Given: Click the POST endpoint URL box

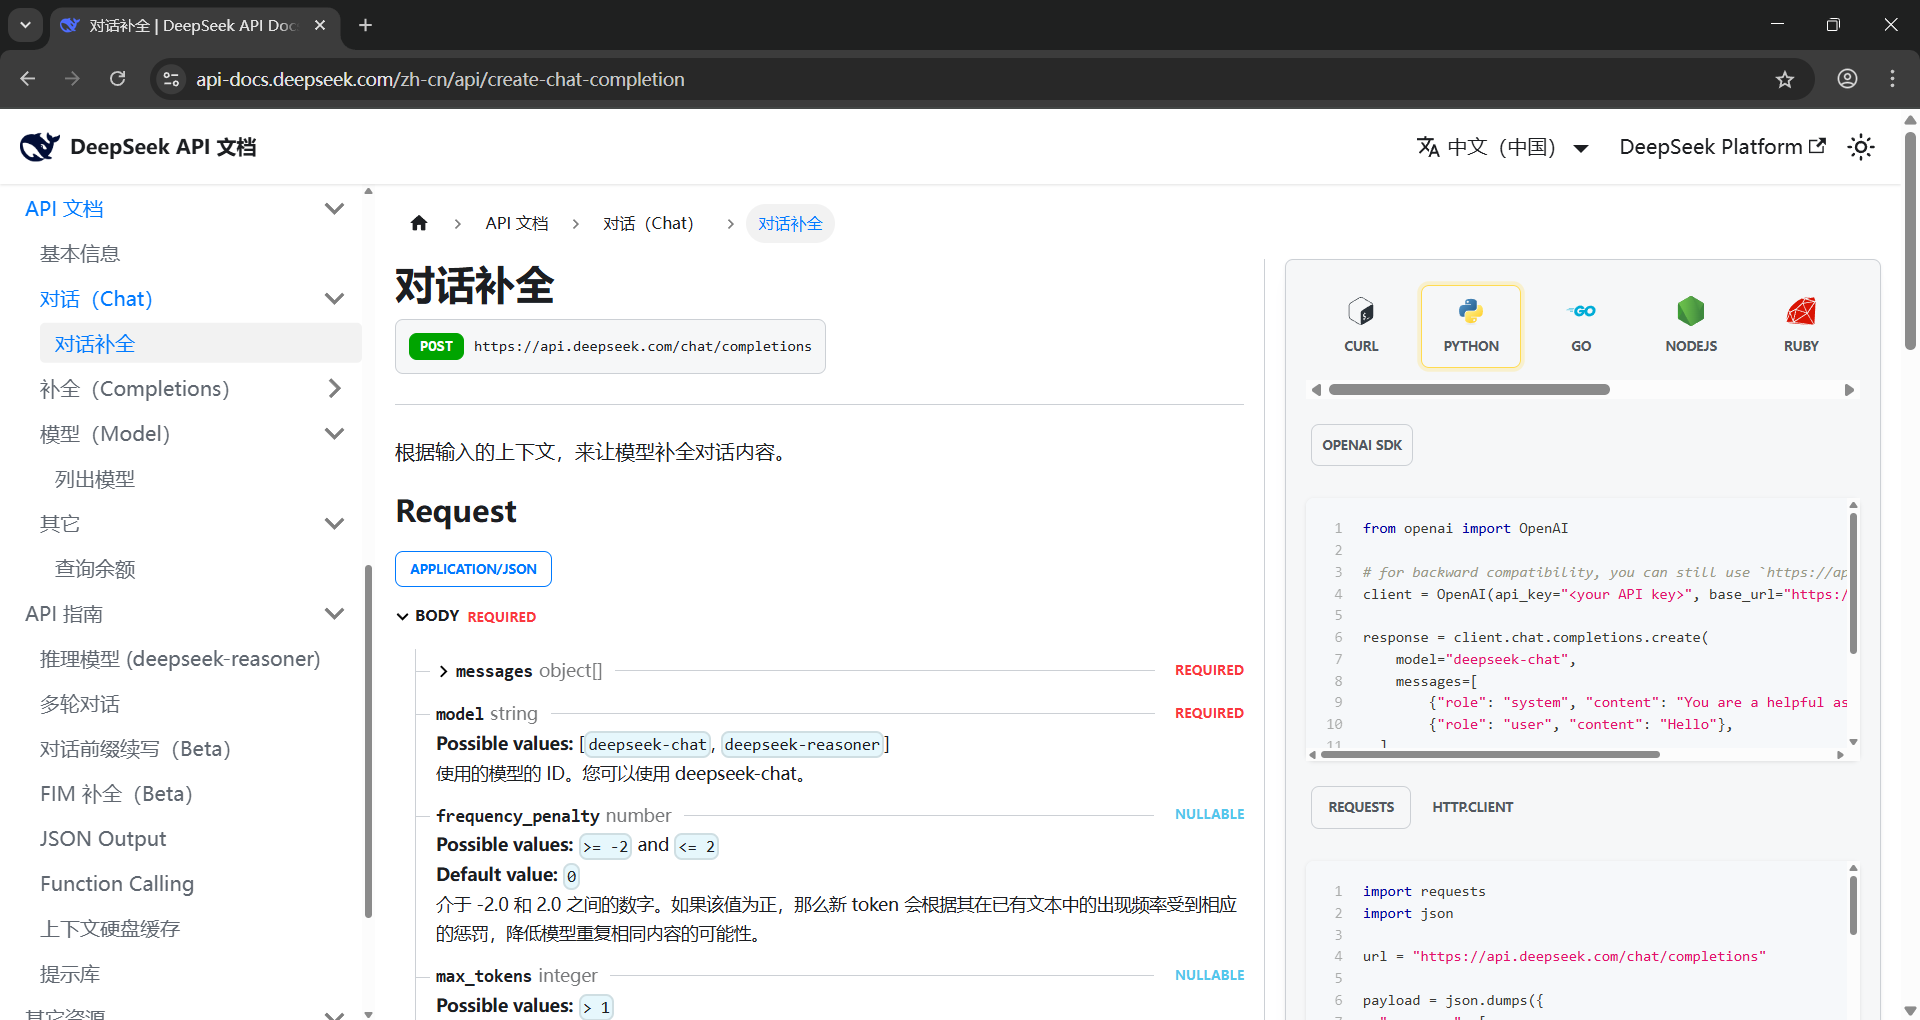Looking at the screenshot, I should click(610, 346).
